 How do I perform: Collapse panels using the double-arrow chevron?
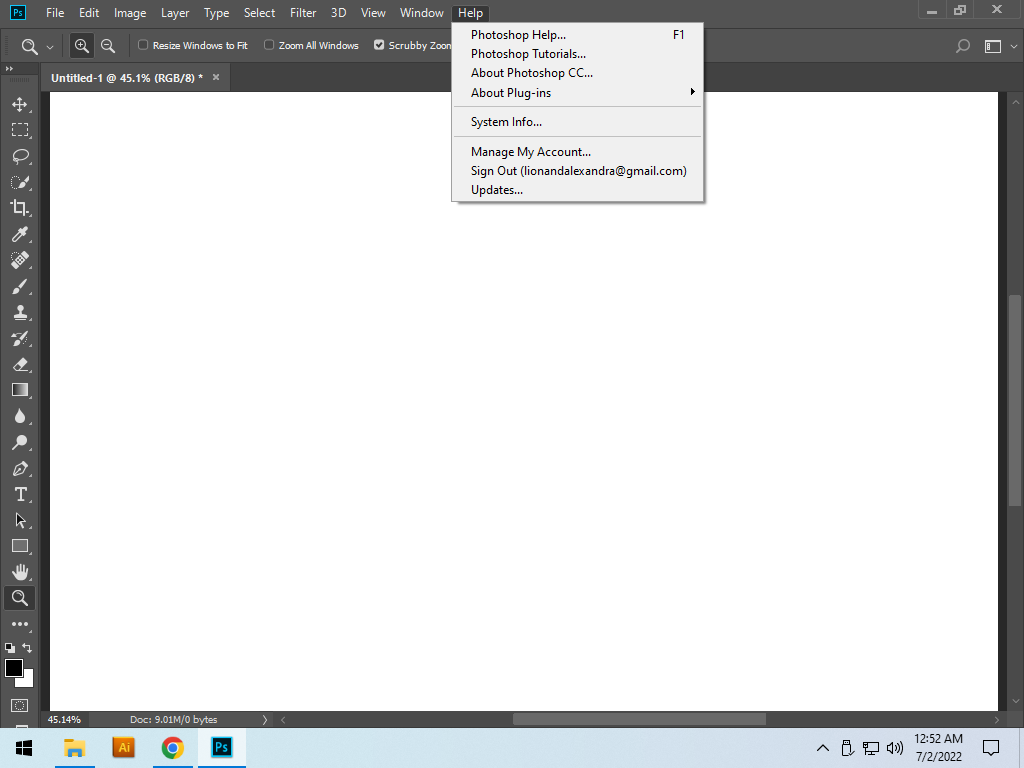pos(10,69)
